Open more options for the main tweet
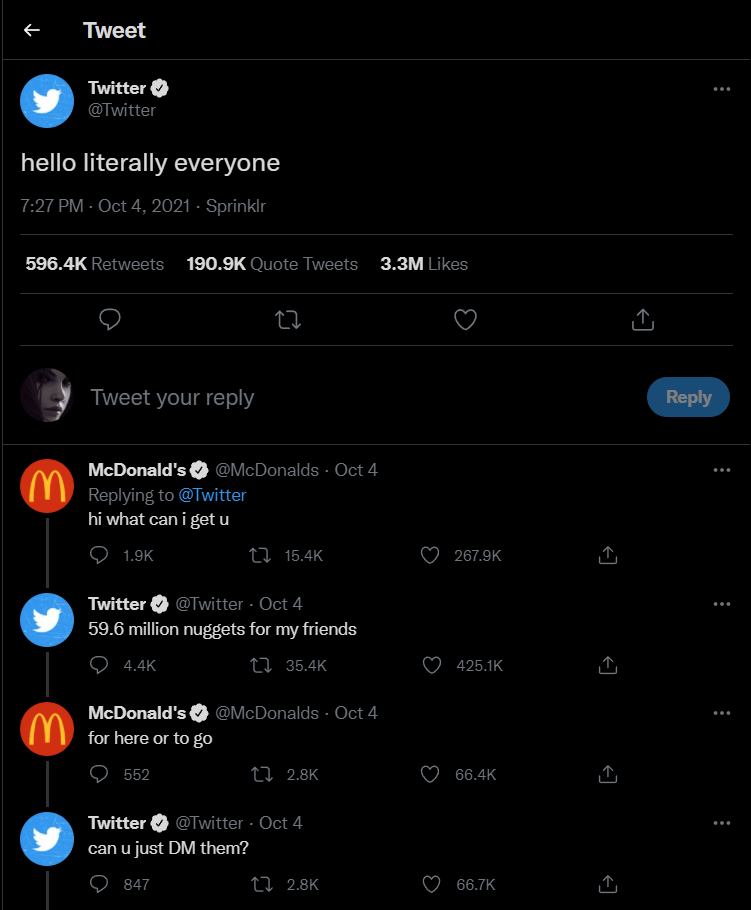 [x=722, y=89]
